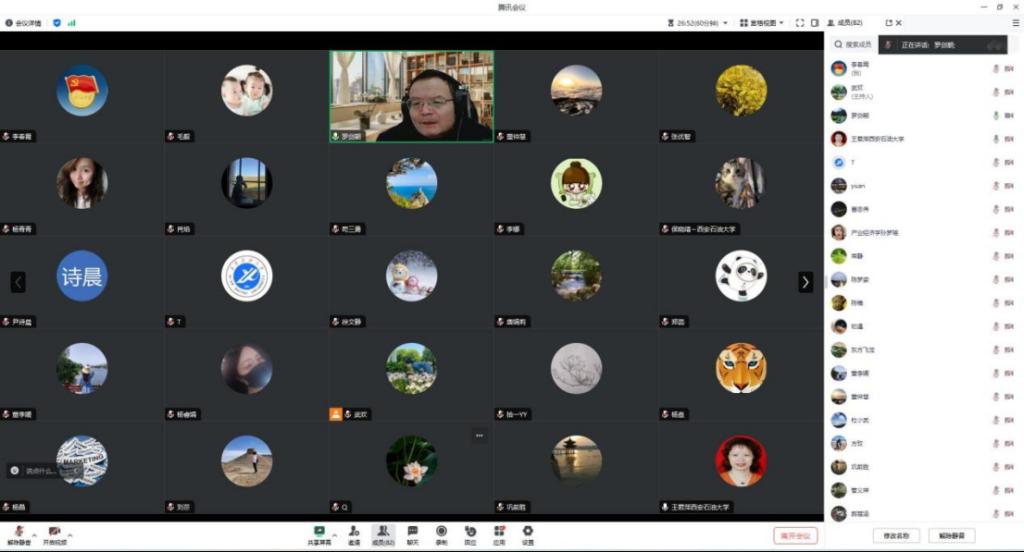Open the Invite participants icon
1024x552 pixels.
coord(354,533)
